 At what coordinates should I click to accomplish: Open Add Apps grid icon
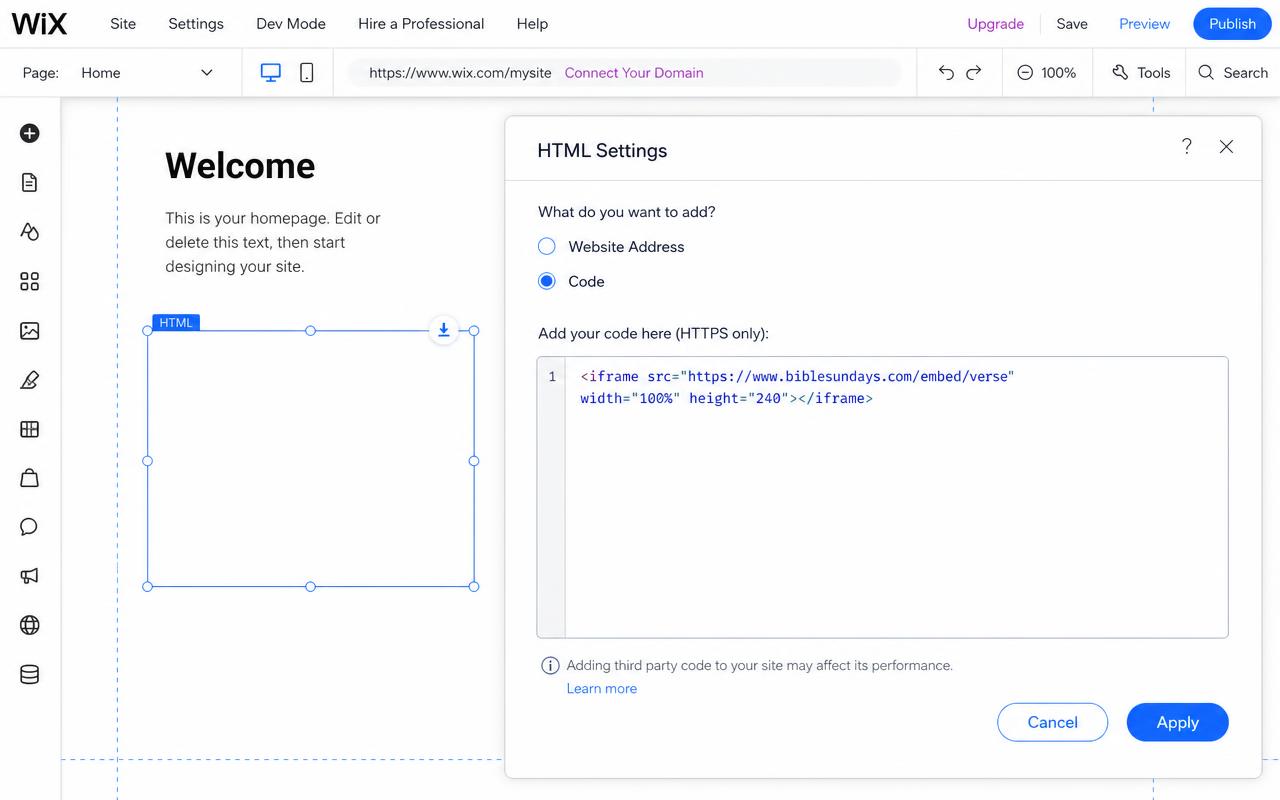(30, 281)
